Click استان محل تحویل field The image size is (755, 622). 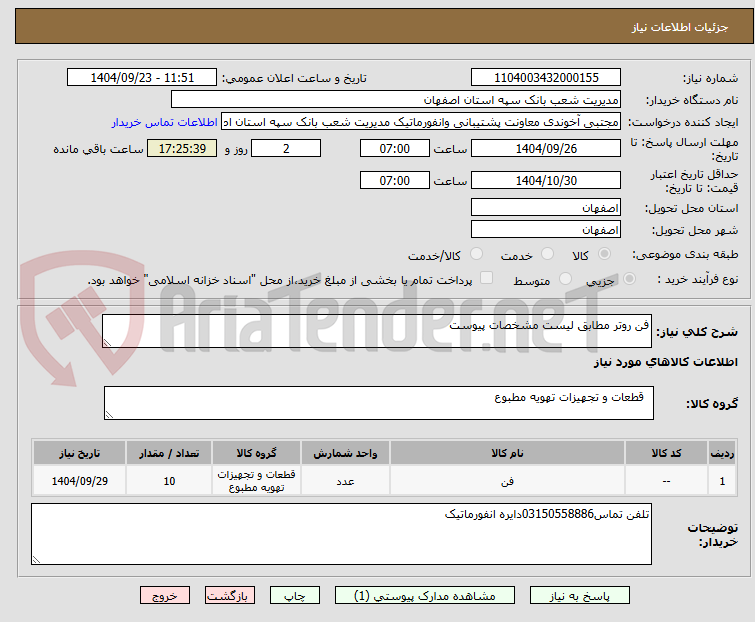(x=546, y=207)
